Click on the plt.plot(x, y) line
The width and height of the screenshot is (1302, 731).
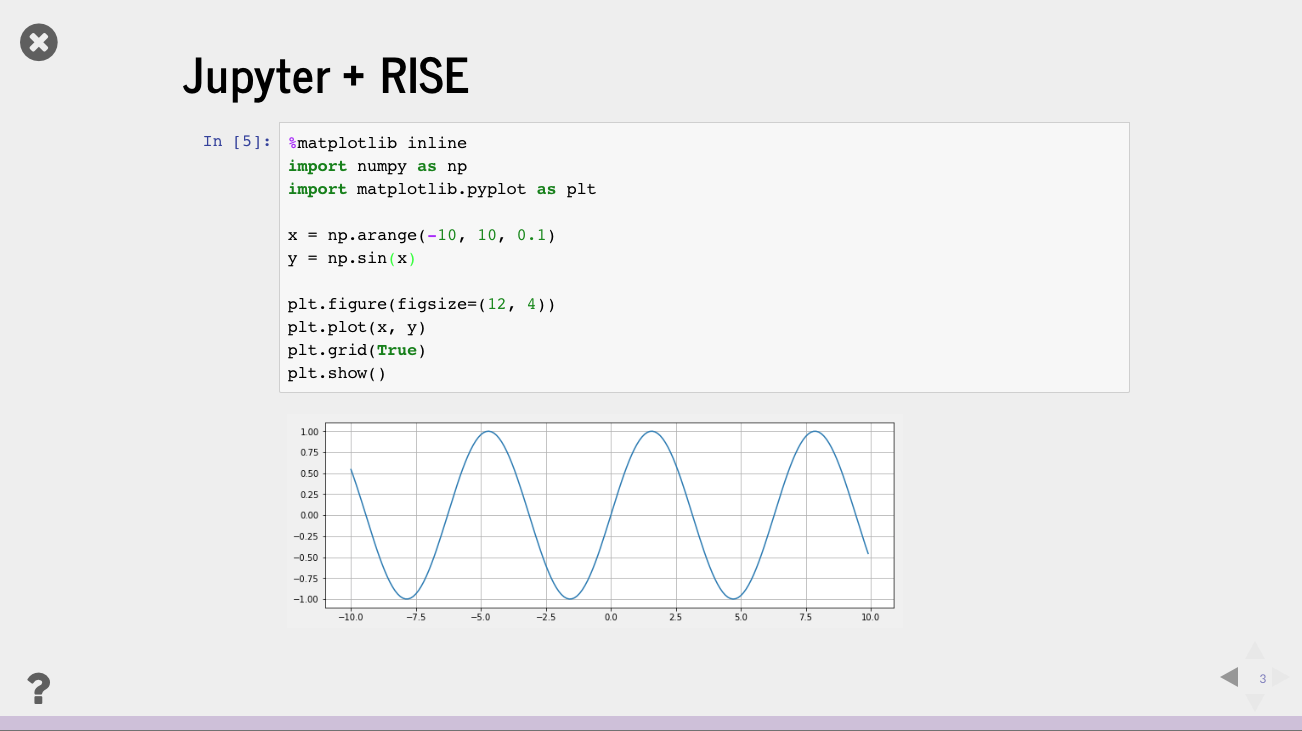coord(357,327)
